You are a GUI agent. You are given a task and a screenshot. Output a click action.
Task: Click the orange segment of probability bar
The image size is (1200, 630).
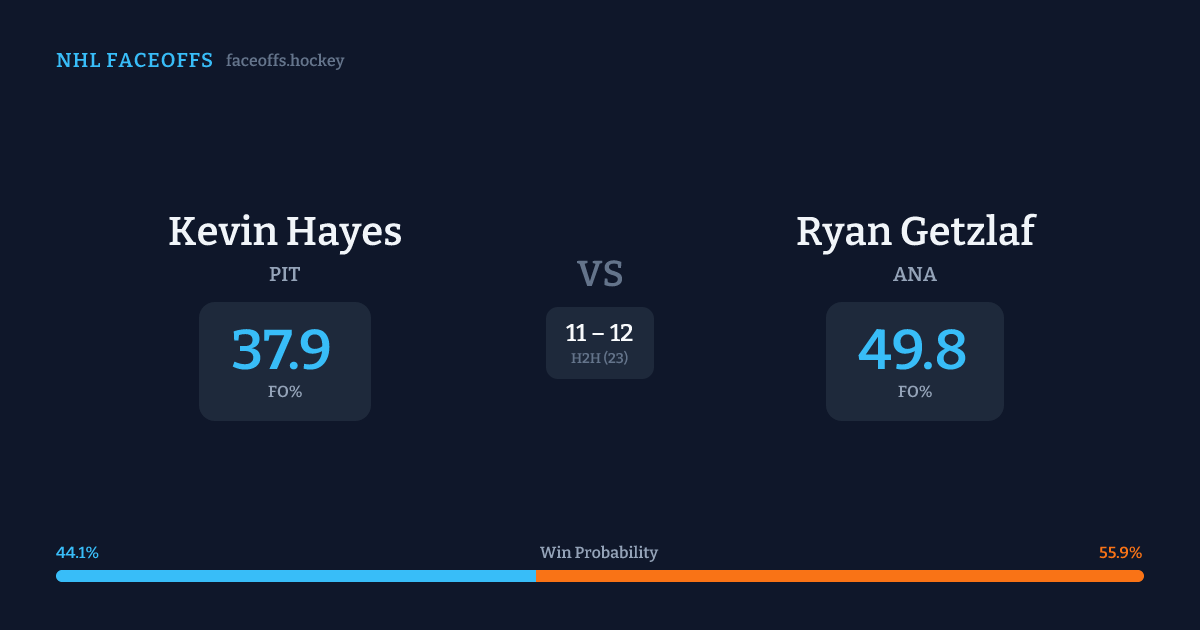click(840, 576)
